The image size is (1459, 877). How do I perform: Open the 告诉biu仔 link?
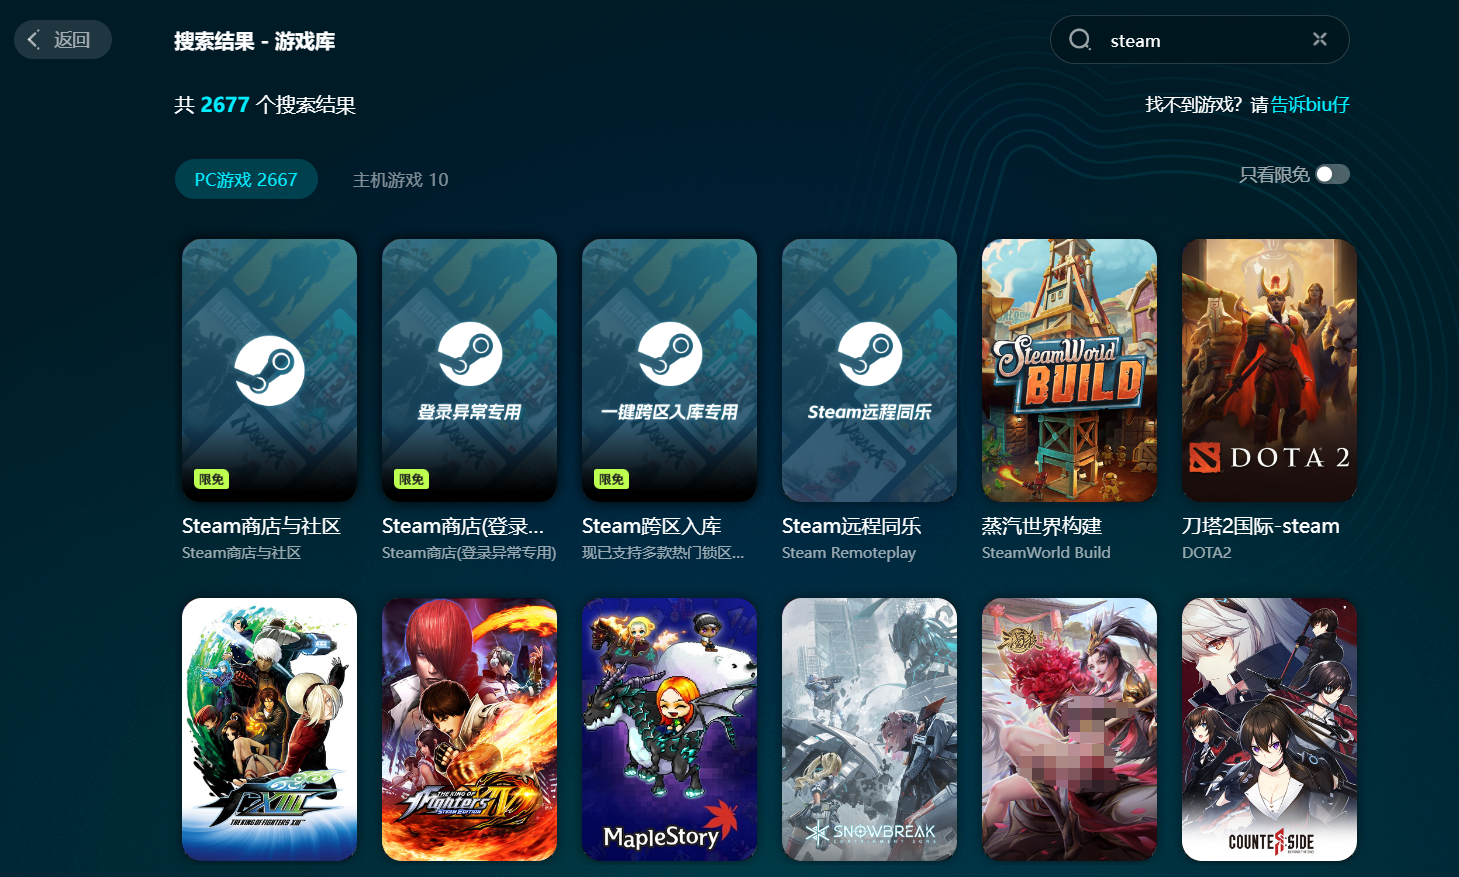coord(1310,104)
